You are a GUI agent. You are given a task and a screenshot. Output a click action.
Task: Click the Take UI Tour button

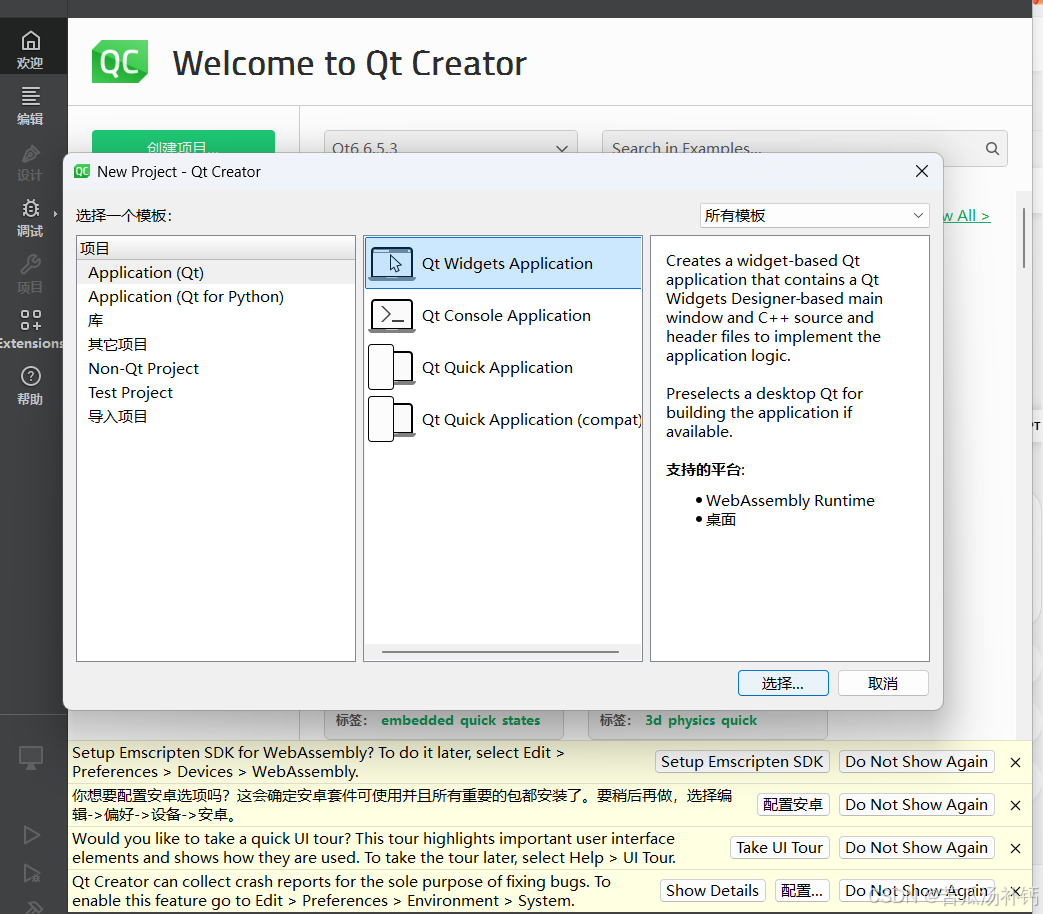click(x=779, y=847)
